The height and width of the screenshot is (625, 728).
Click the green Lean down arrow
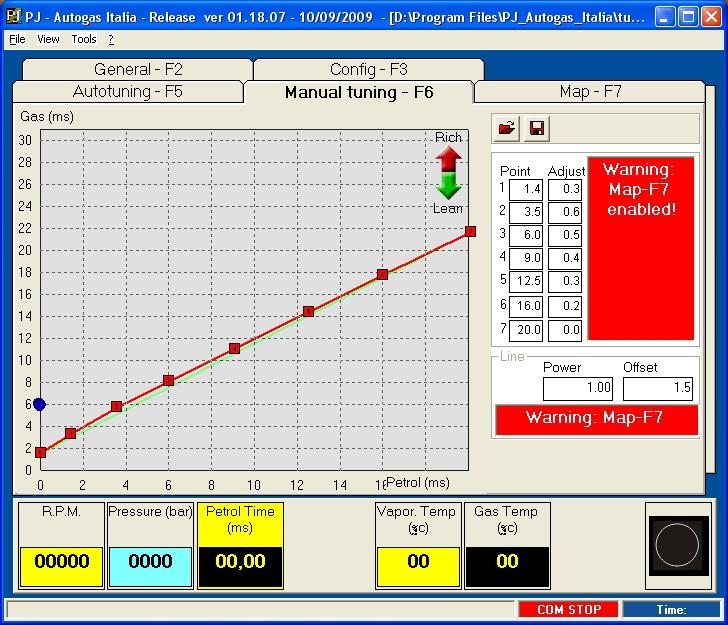448,185
